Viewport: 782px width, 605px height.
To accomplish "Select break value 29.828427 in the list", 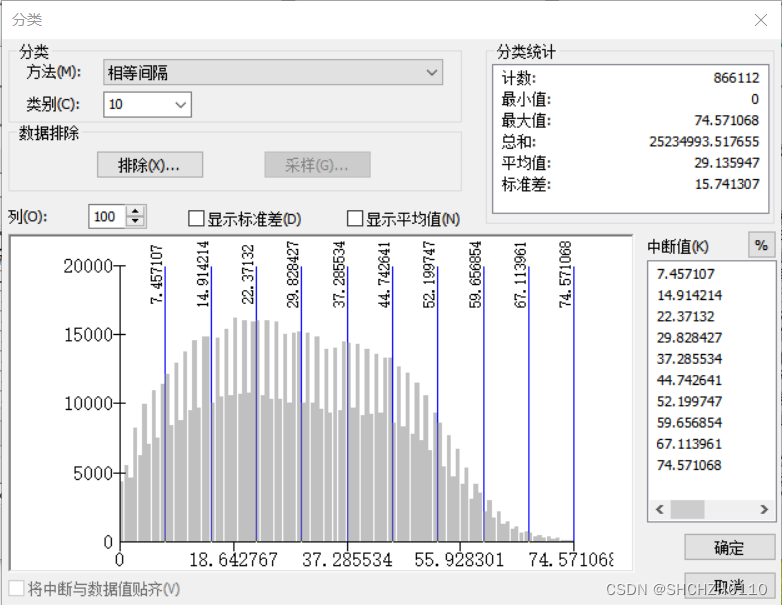I will coord(689,338).
